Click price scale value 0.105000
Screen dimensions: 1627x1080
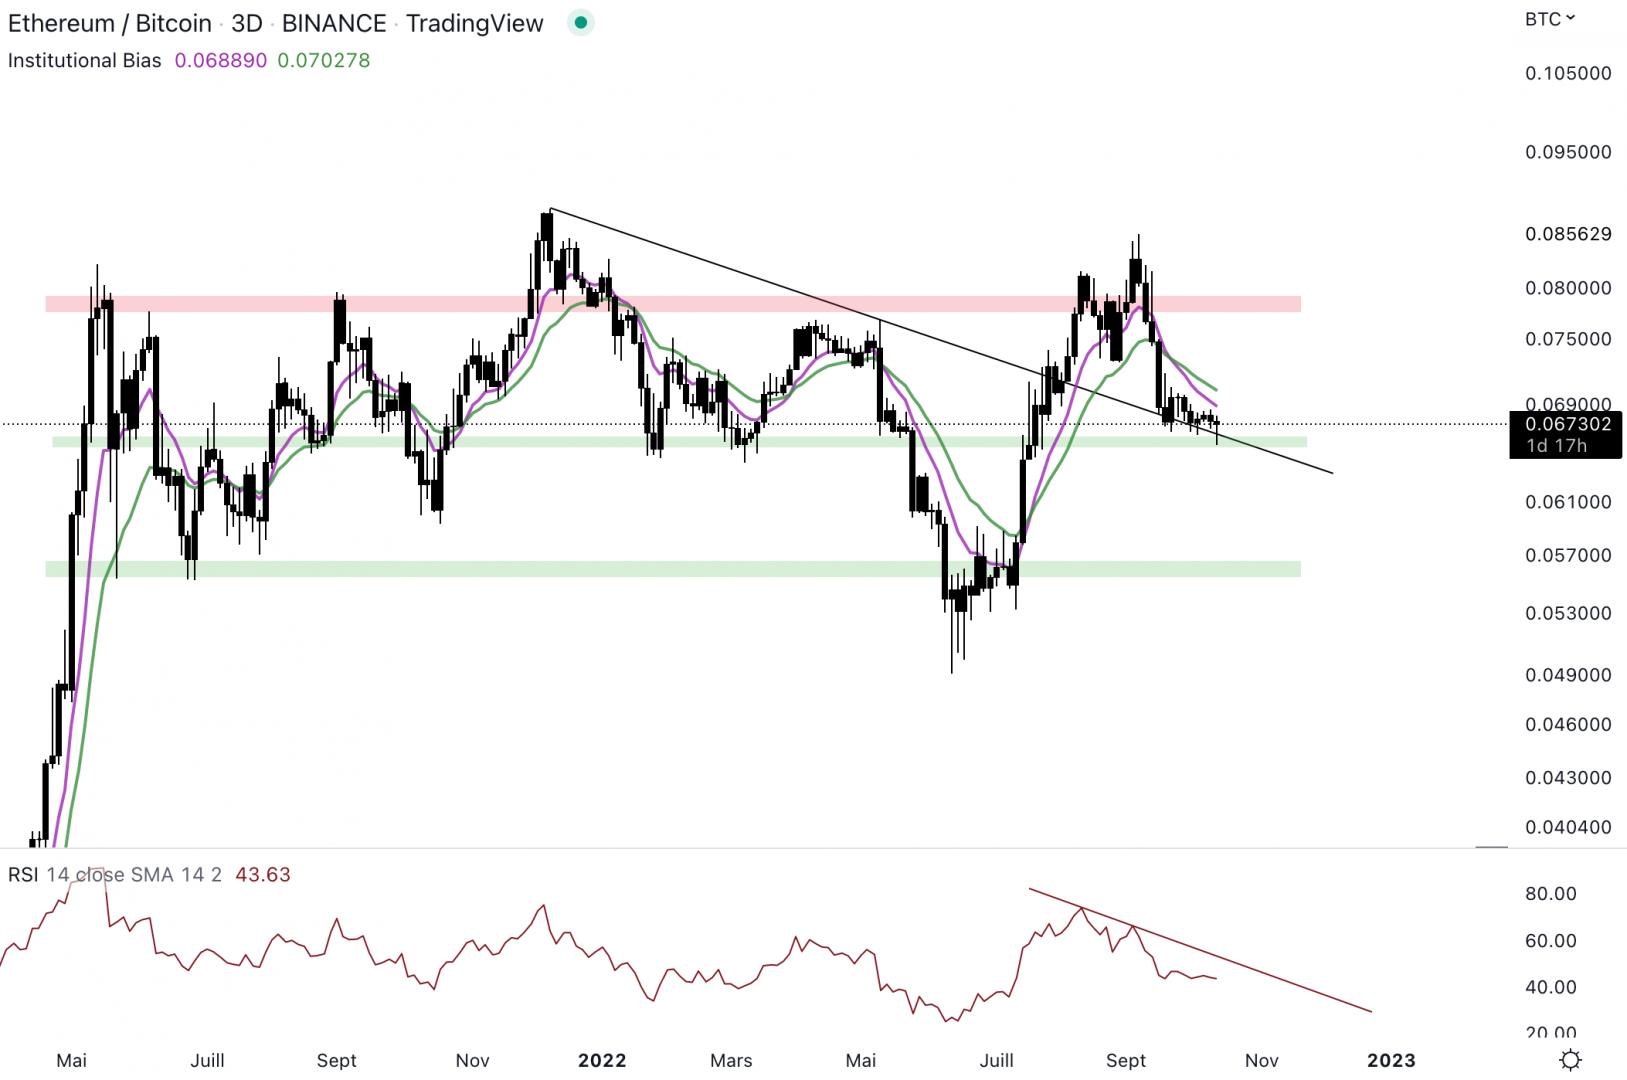[1568, 73]
